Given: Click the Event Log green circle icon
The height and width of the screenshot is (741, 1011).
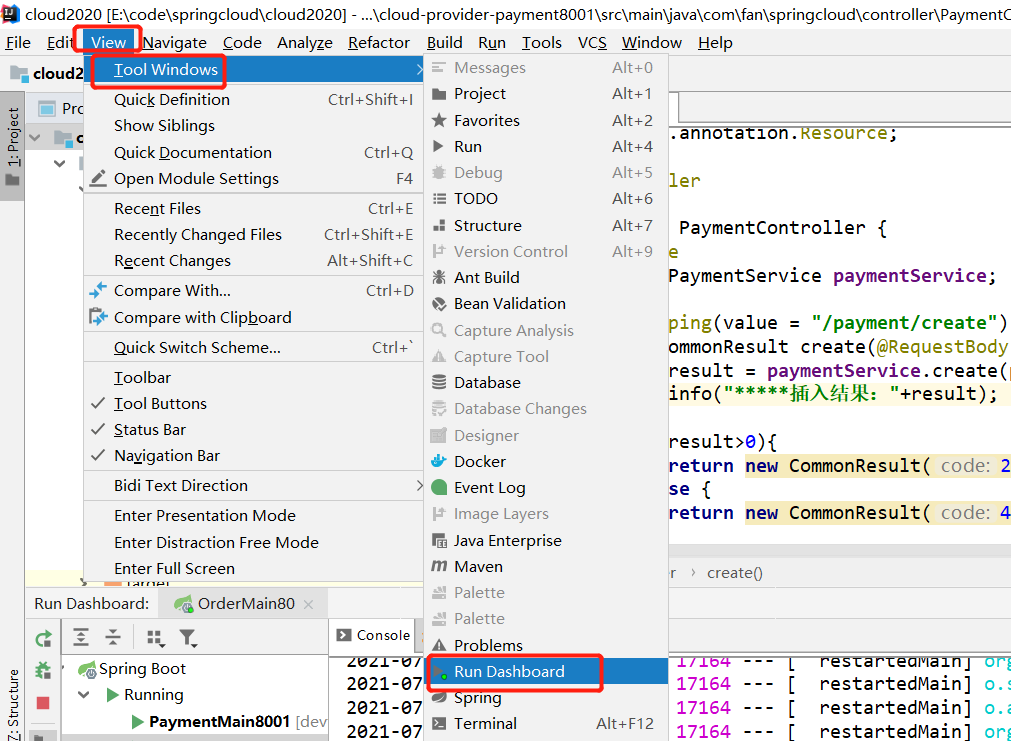Looking at the screenshot, I should [x=438, y=488].
